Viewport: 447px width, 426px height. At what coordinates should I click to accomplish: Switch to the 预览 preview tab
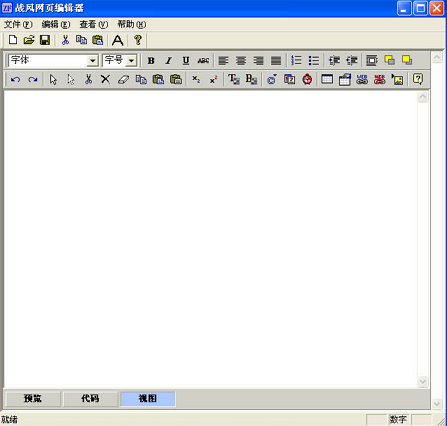[33, 398]
